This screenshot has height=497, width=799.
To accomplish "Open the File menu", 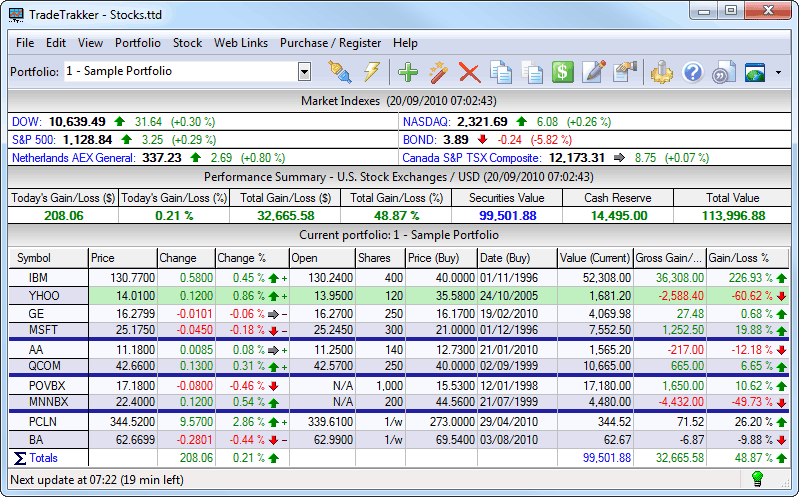I will tap(25, 43).
